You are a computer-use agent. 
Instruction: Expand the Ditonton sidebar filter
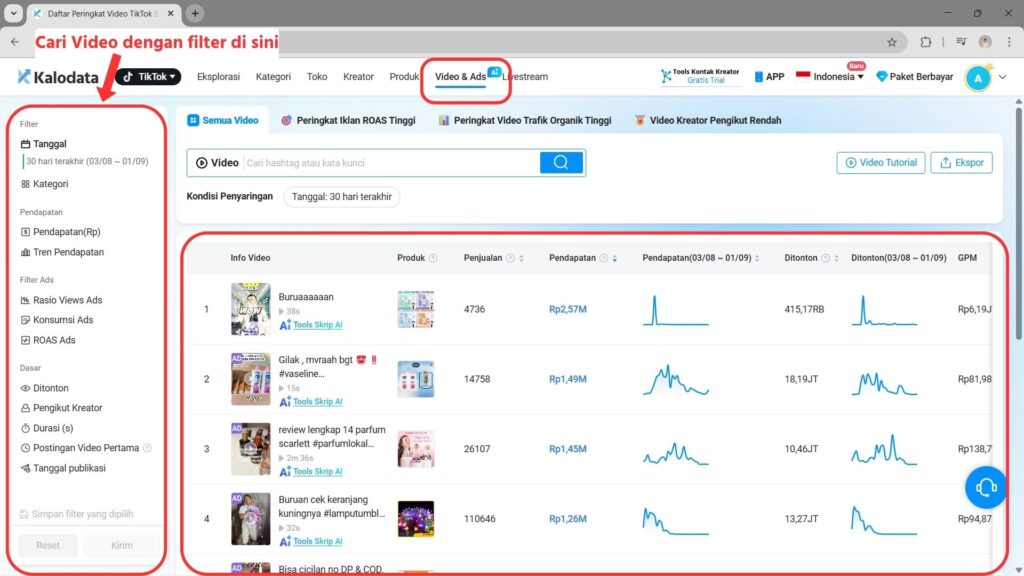pos(44,388)
